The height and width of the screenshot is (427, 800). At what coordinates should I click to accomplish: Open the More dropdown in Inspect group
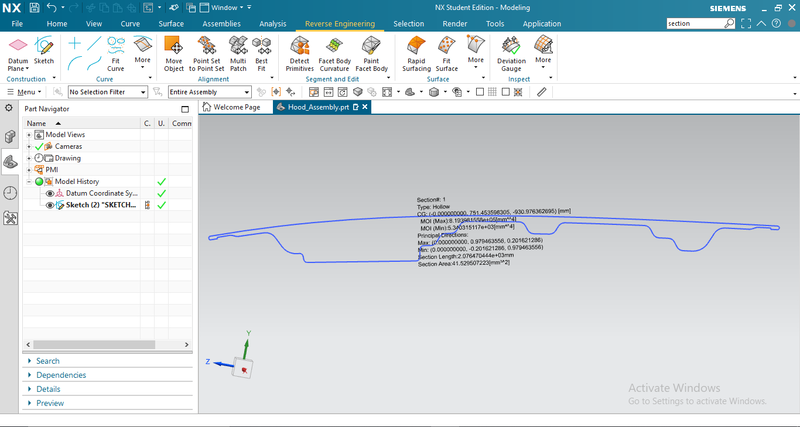tap(543, 54)
